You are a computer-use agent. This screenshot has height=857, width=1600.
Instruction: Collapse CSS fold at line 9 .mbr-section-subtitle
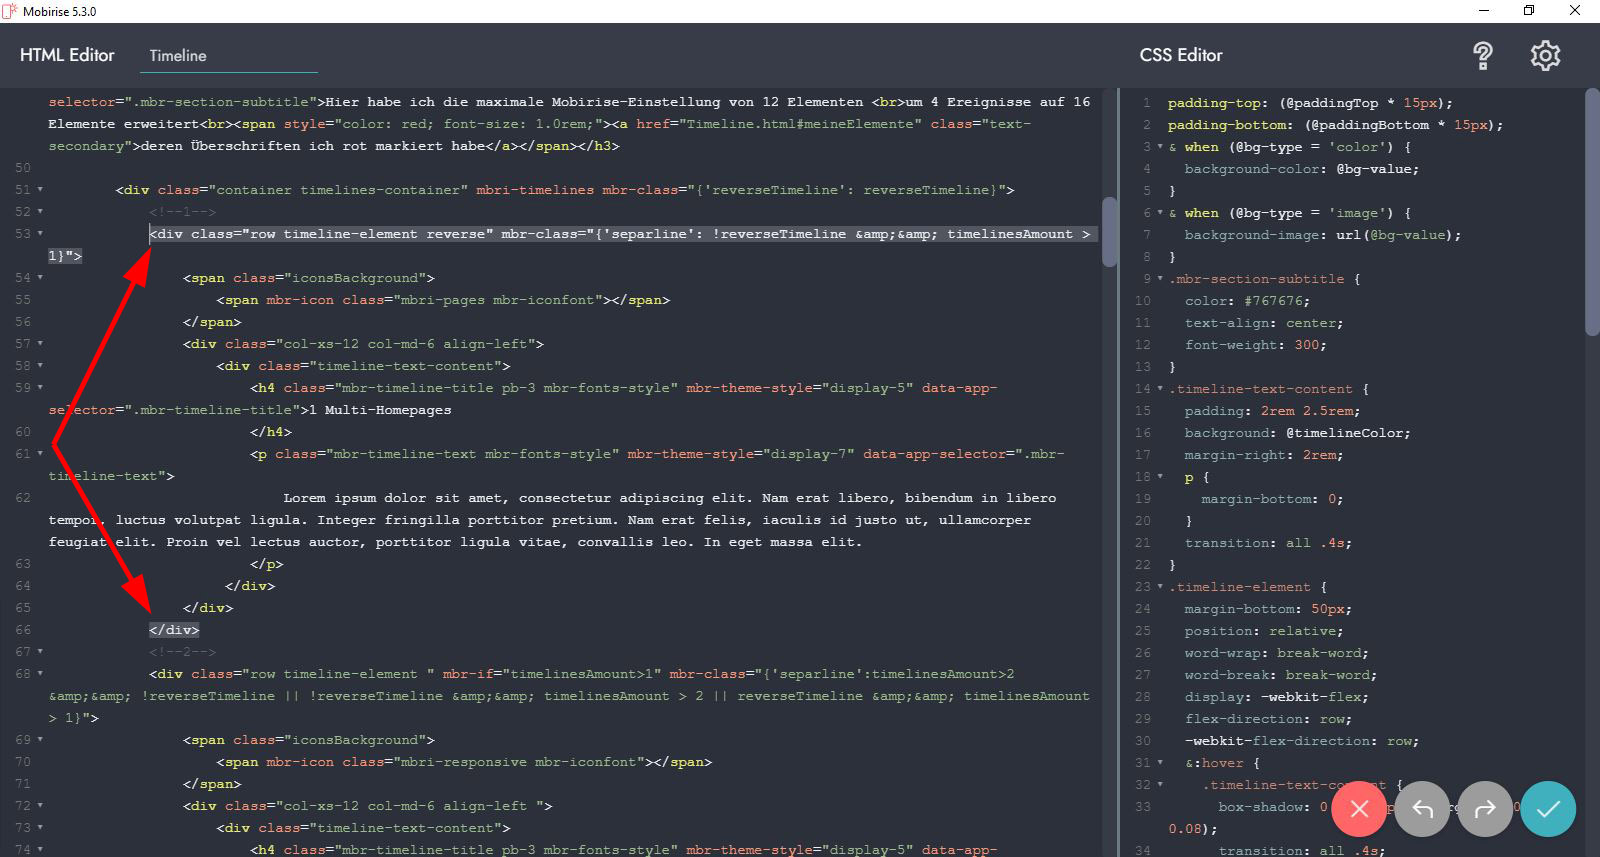pos(1160,279)
